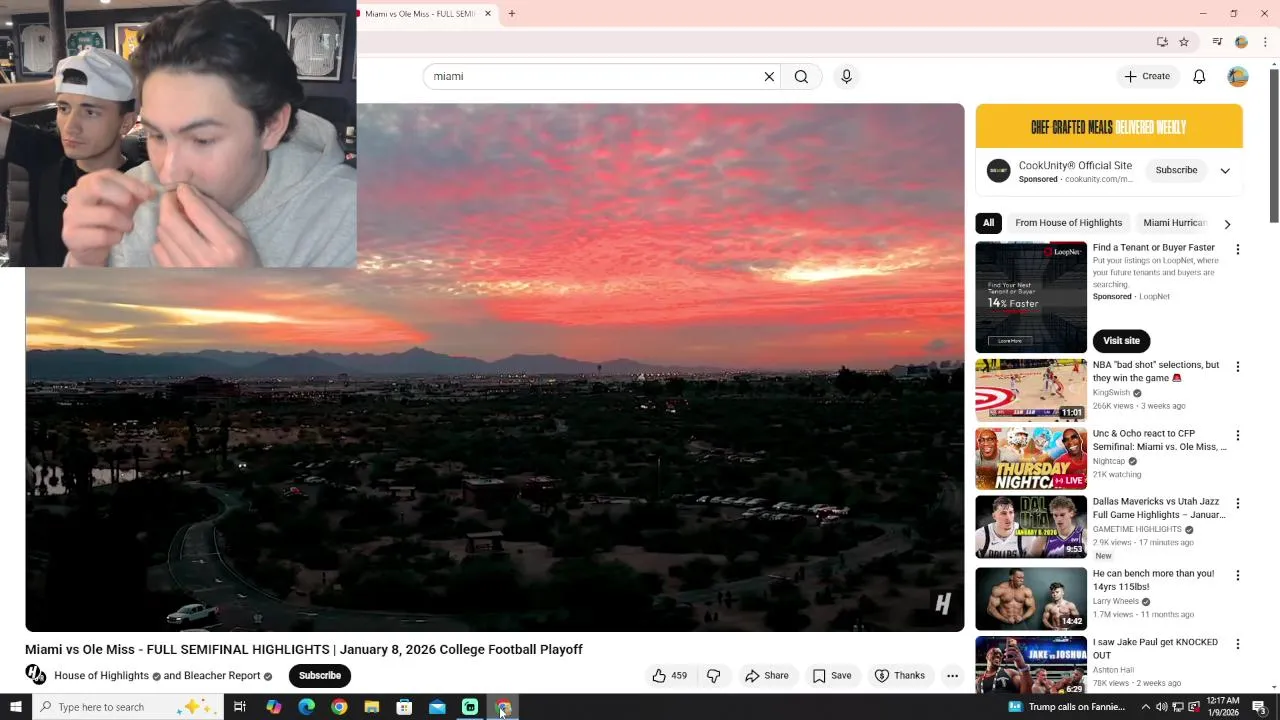1280x720 pixels.
Task: Open options for He can bench more video
Action: [x=1238, y=576]
